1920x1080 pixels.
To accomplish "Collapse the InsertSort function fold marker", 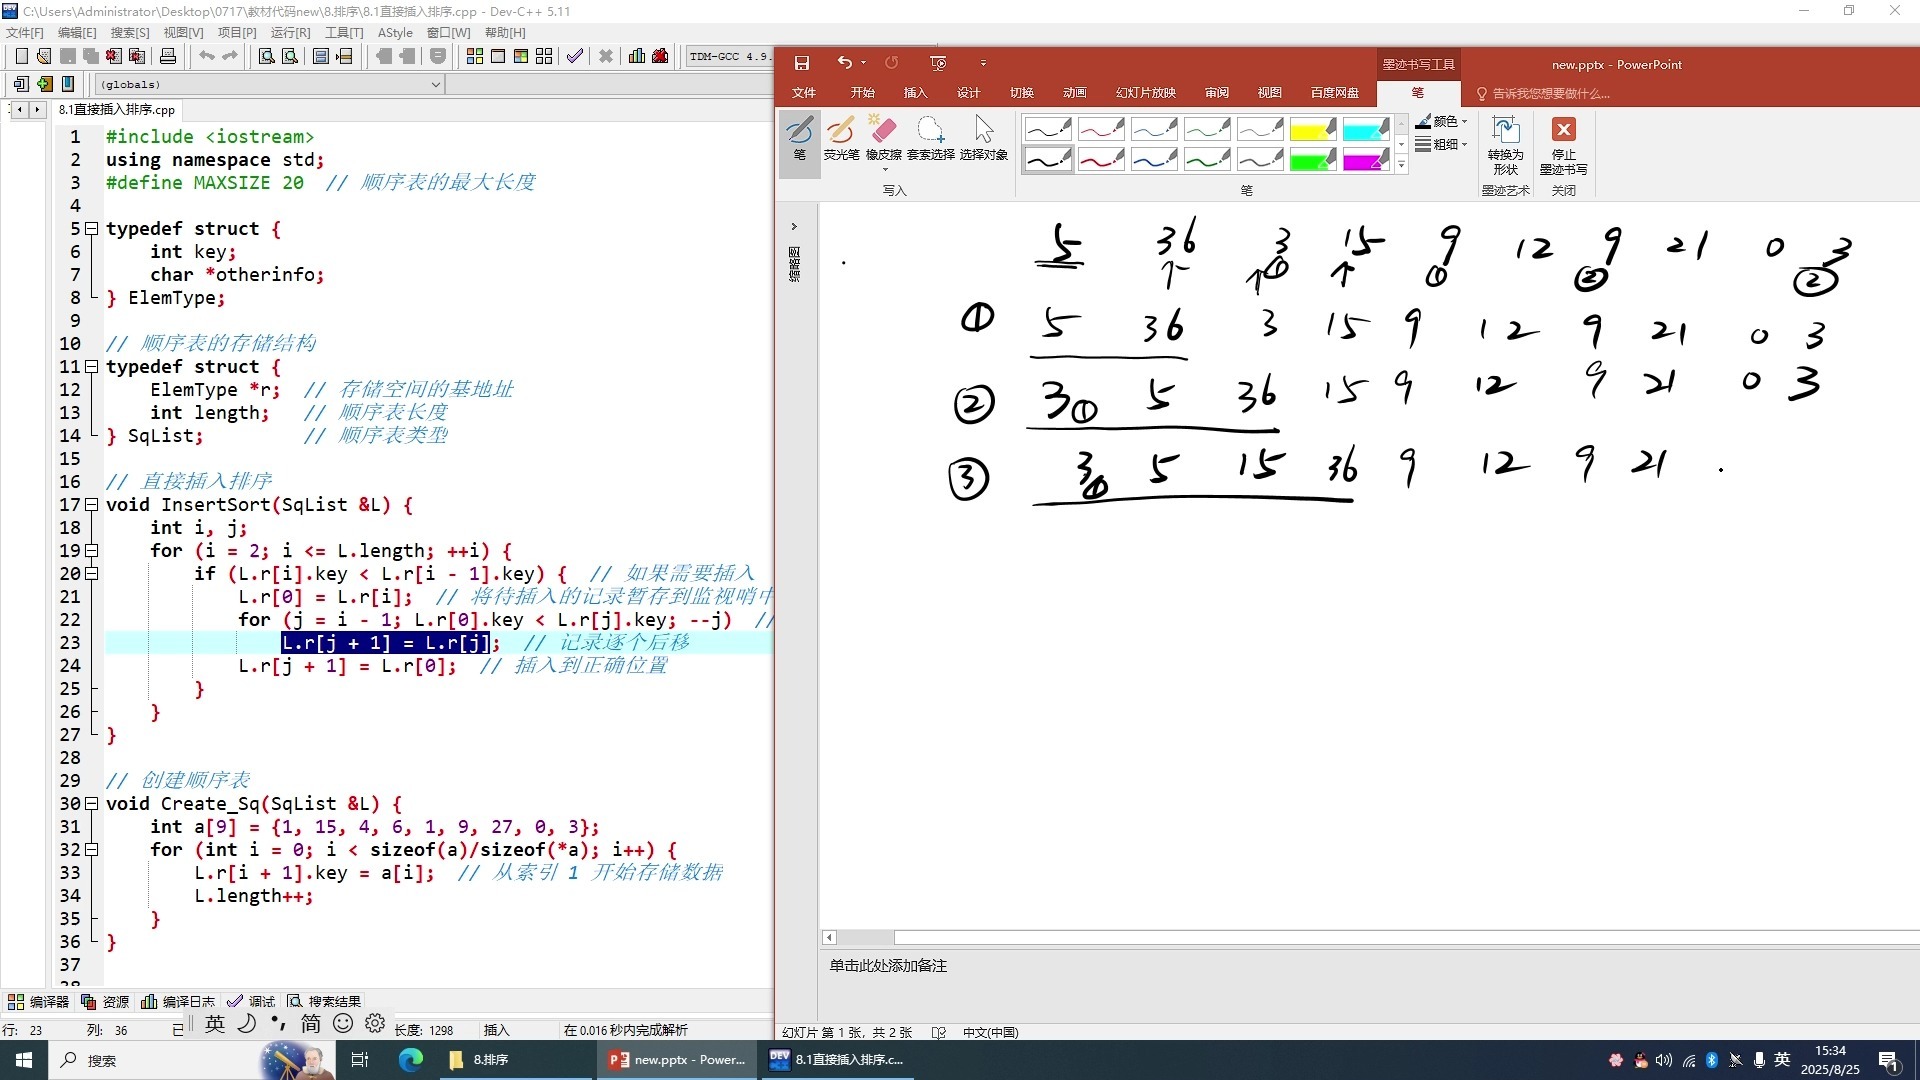I will point(91,505).
